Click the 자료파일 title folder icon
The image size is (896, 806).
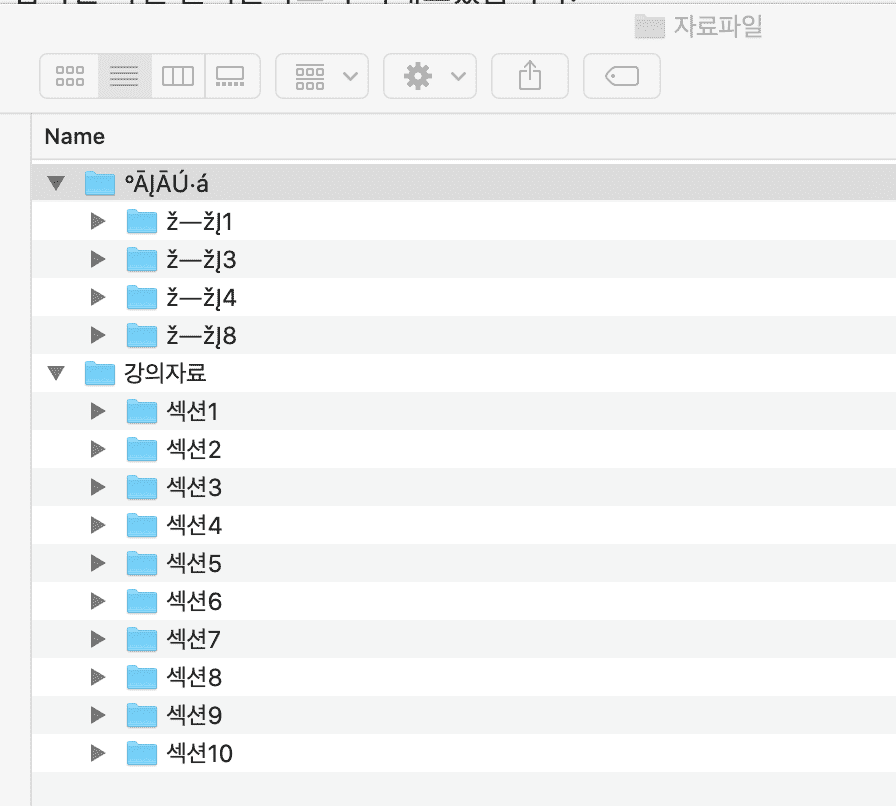point(650,26)
